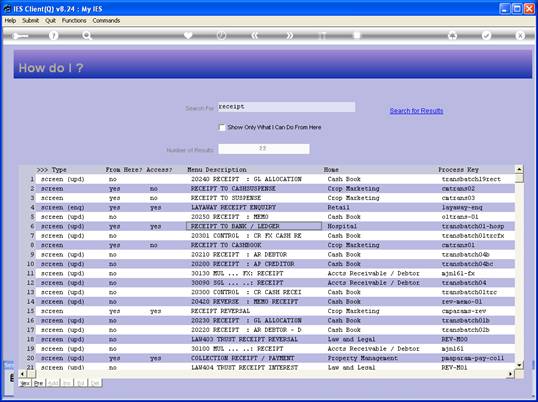Click the T-shaped toolbar icon

[x=323, y=36]
